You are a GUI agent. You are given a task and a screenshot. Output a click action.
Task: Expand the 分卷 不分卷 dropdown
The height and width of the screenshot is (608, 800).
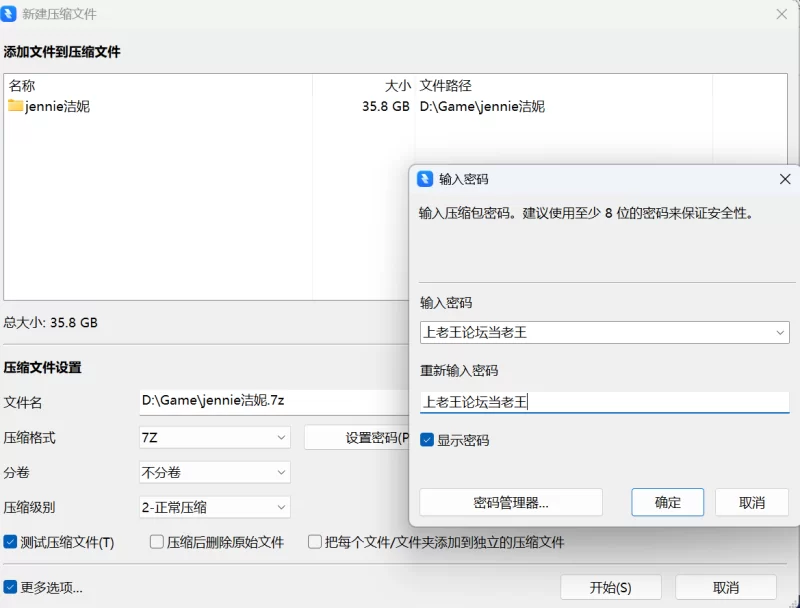coord(215,472)
